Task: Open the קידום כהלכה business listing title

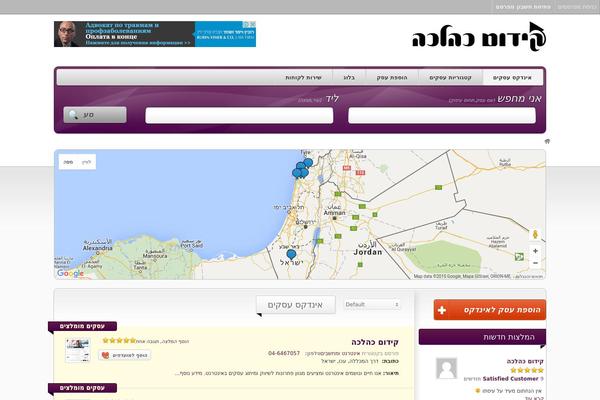Action: (x=375, y=342)
